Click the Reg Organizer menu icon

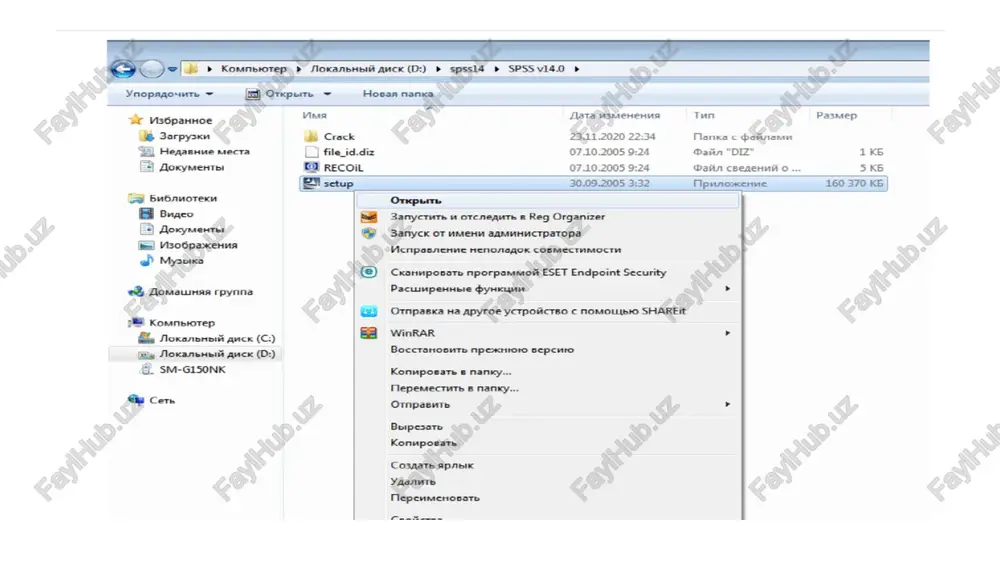tap(369, 217)
